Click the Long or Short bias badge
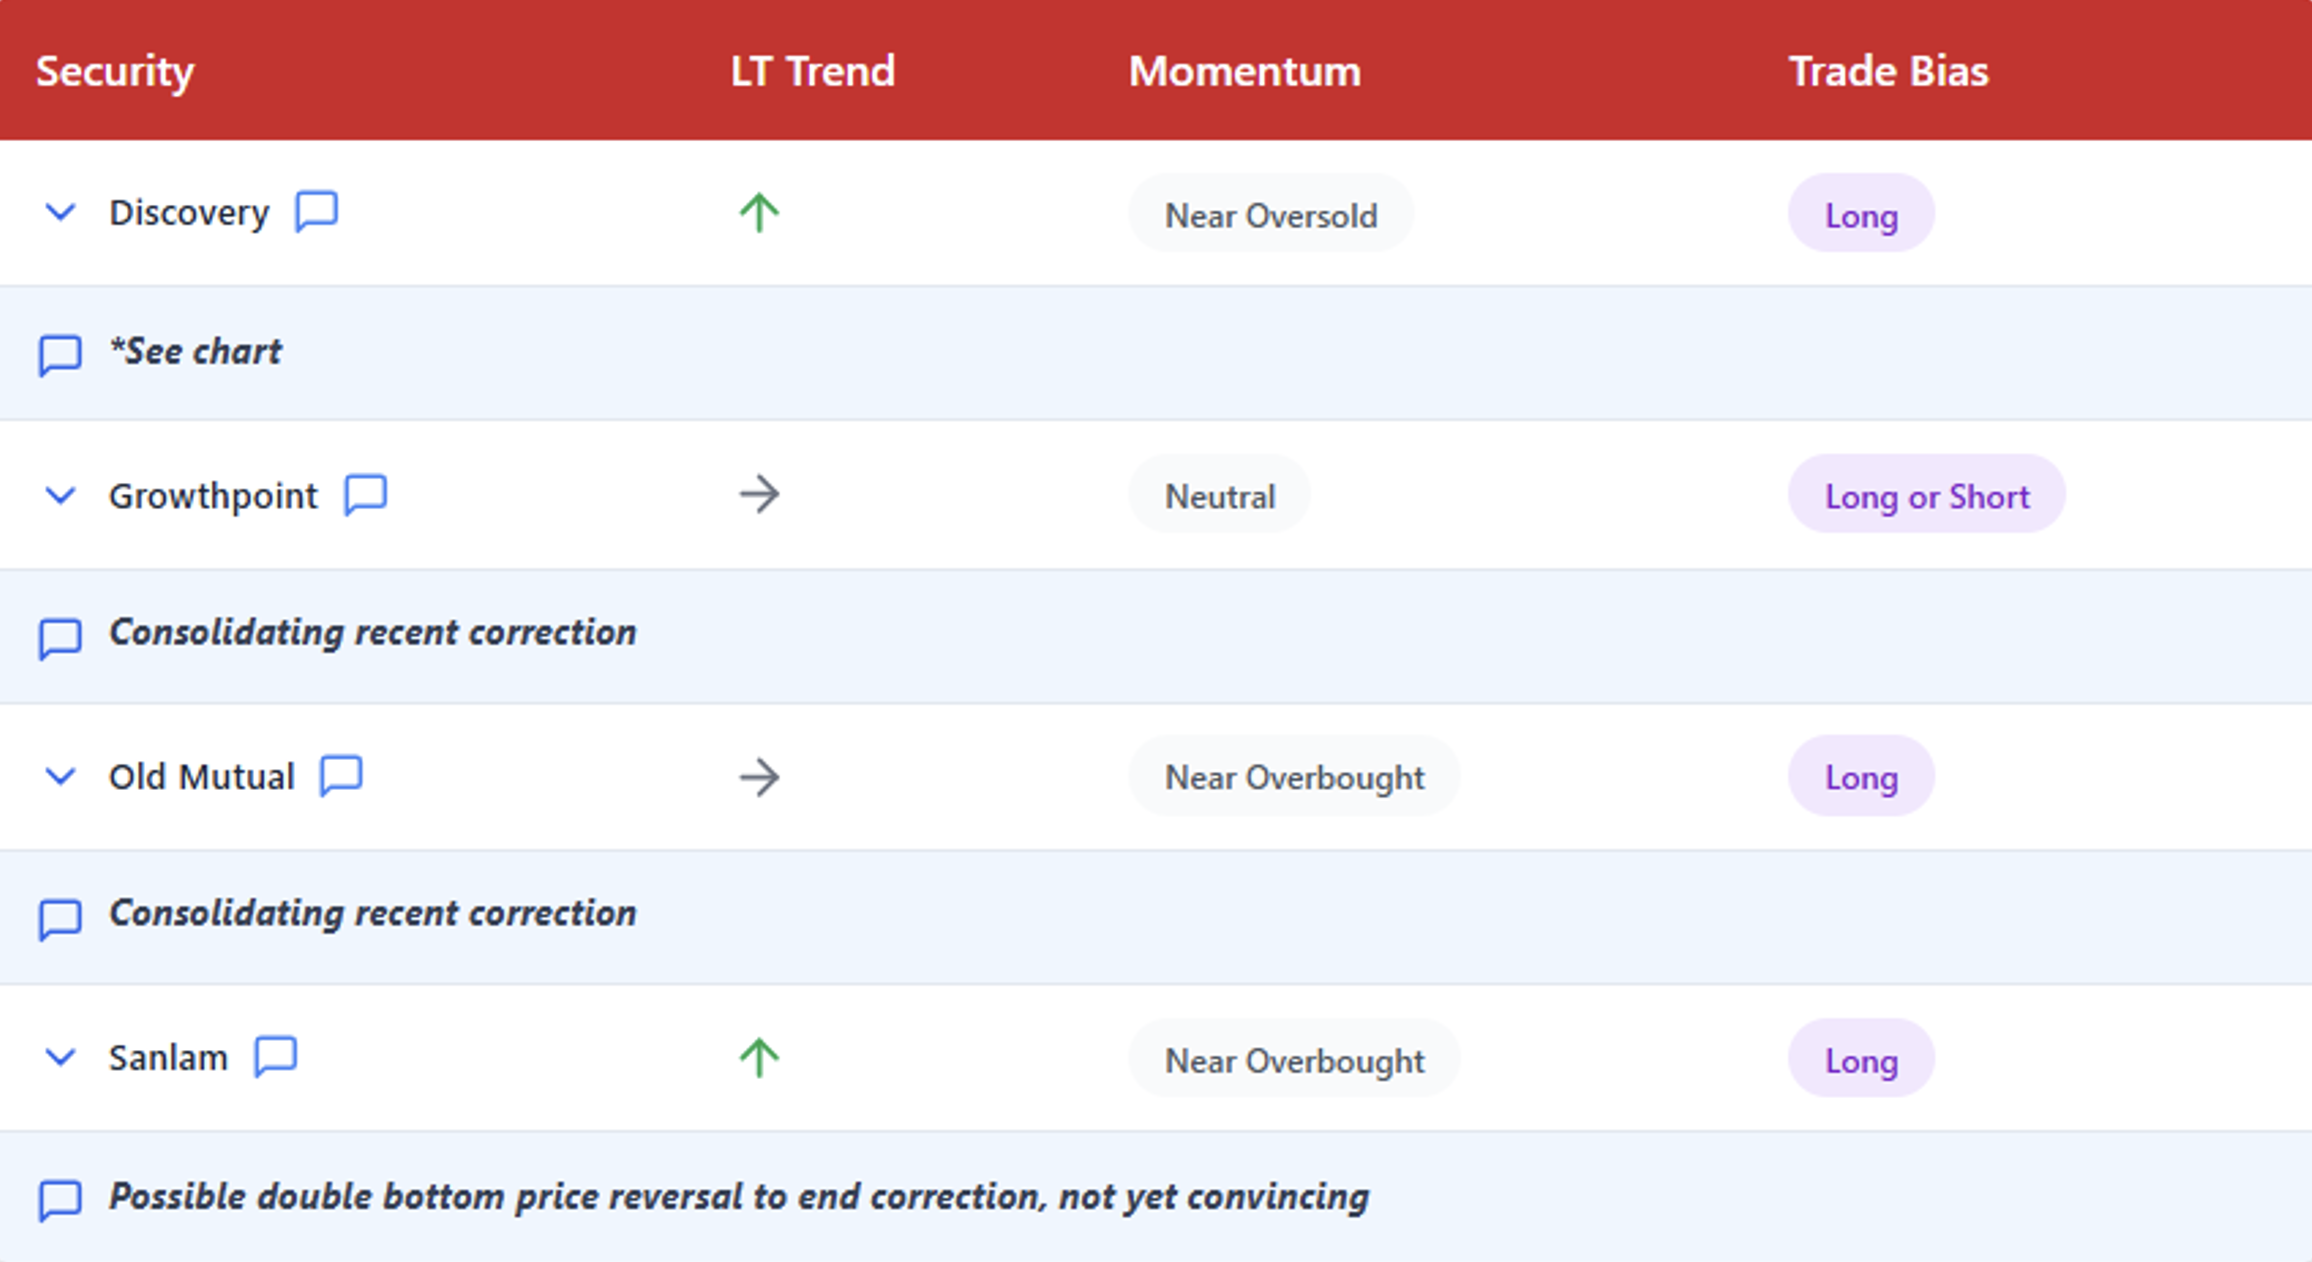Screen dimensions: 2312x1262 pyautogui.click(x=1926, y=495)
